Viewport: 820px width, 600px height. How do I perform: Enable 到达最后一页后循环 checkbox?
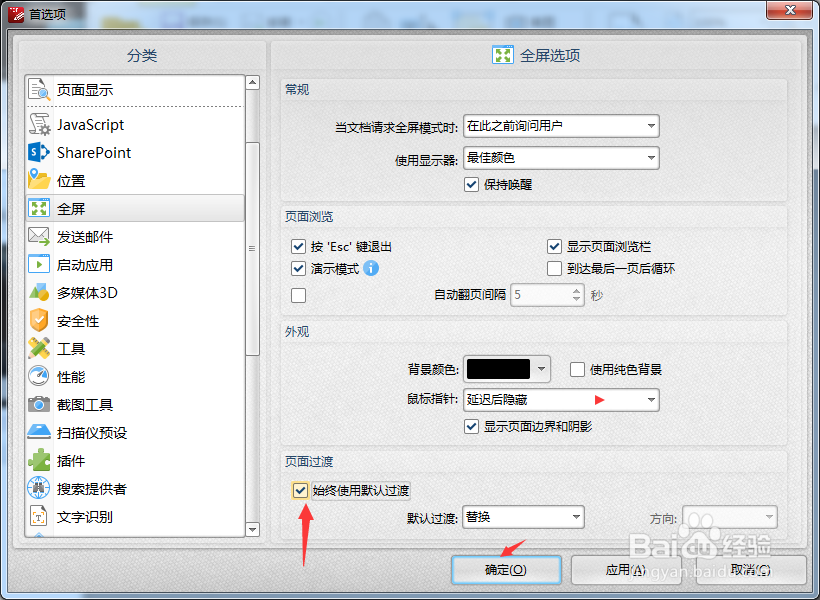pos(554,268)
